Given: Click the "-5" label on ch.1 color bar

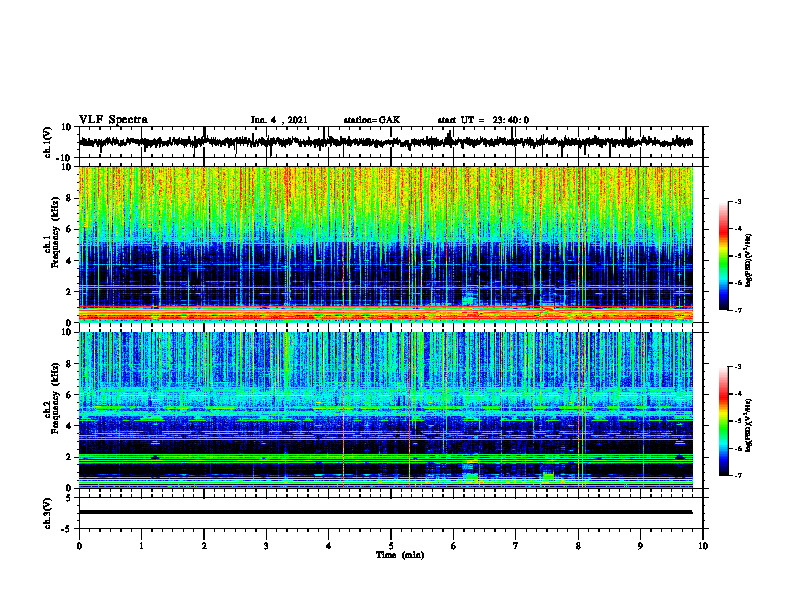Looking at the screenshot, I should tap(738, 256).
